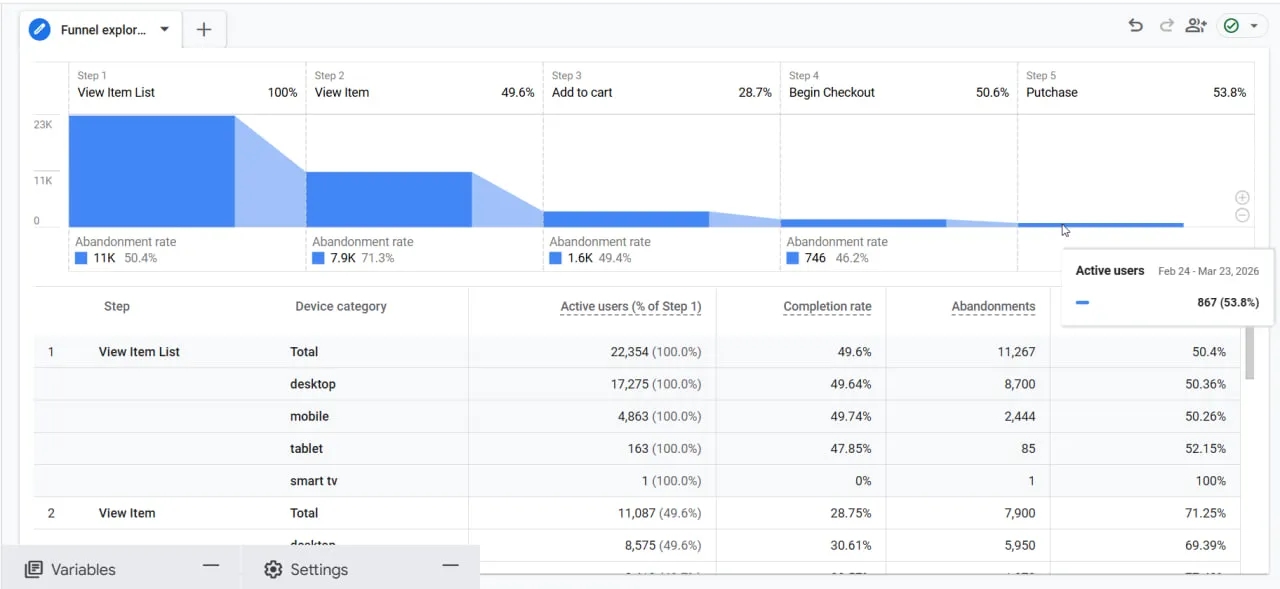This screenshot has height=589, width=1280.
Task: Add a new exploration tab with plus
Action: point(204,29)
